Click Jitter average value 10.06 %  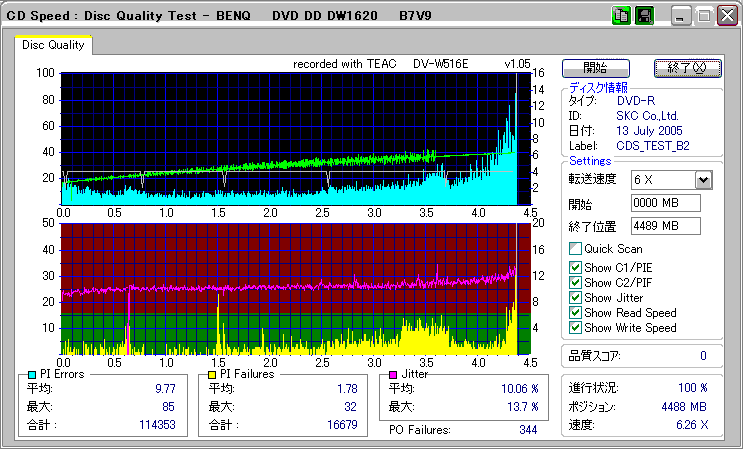520,389
